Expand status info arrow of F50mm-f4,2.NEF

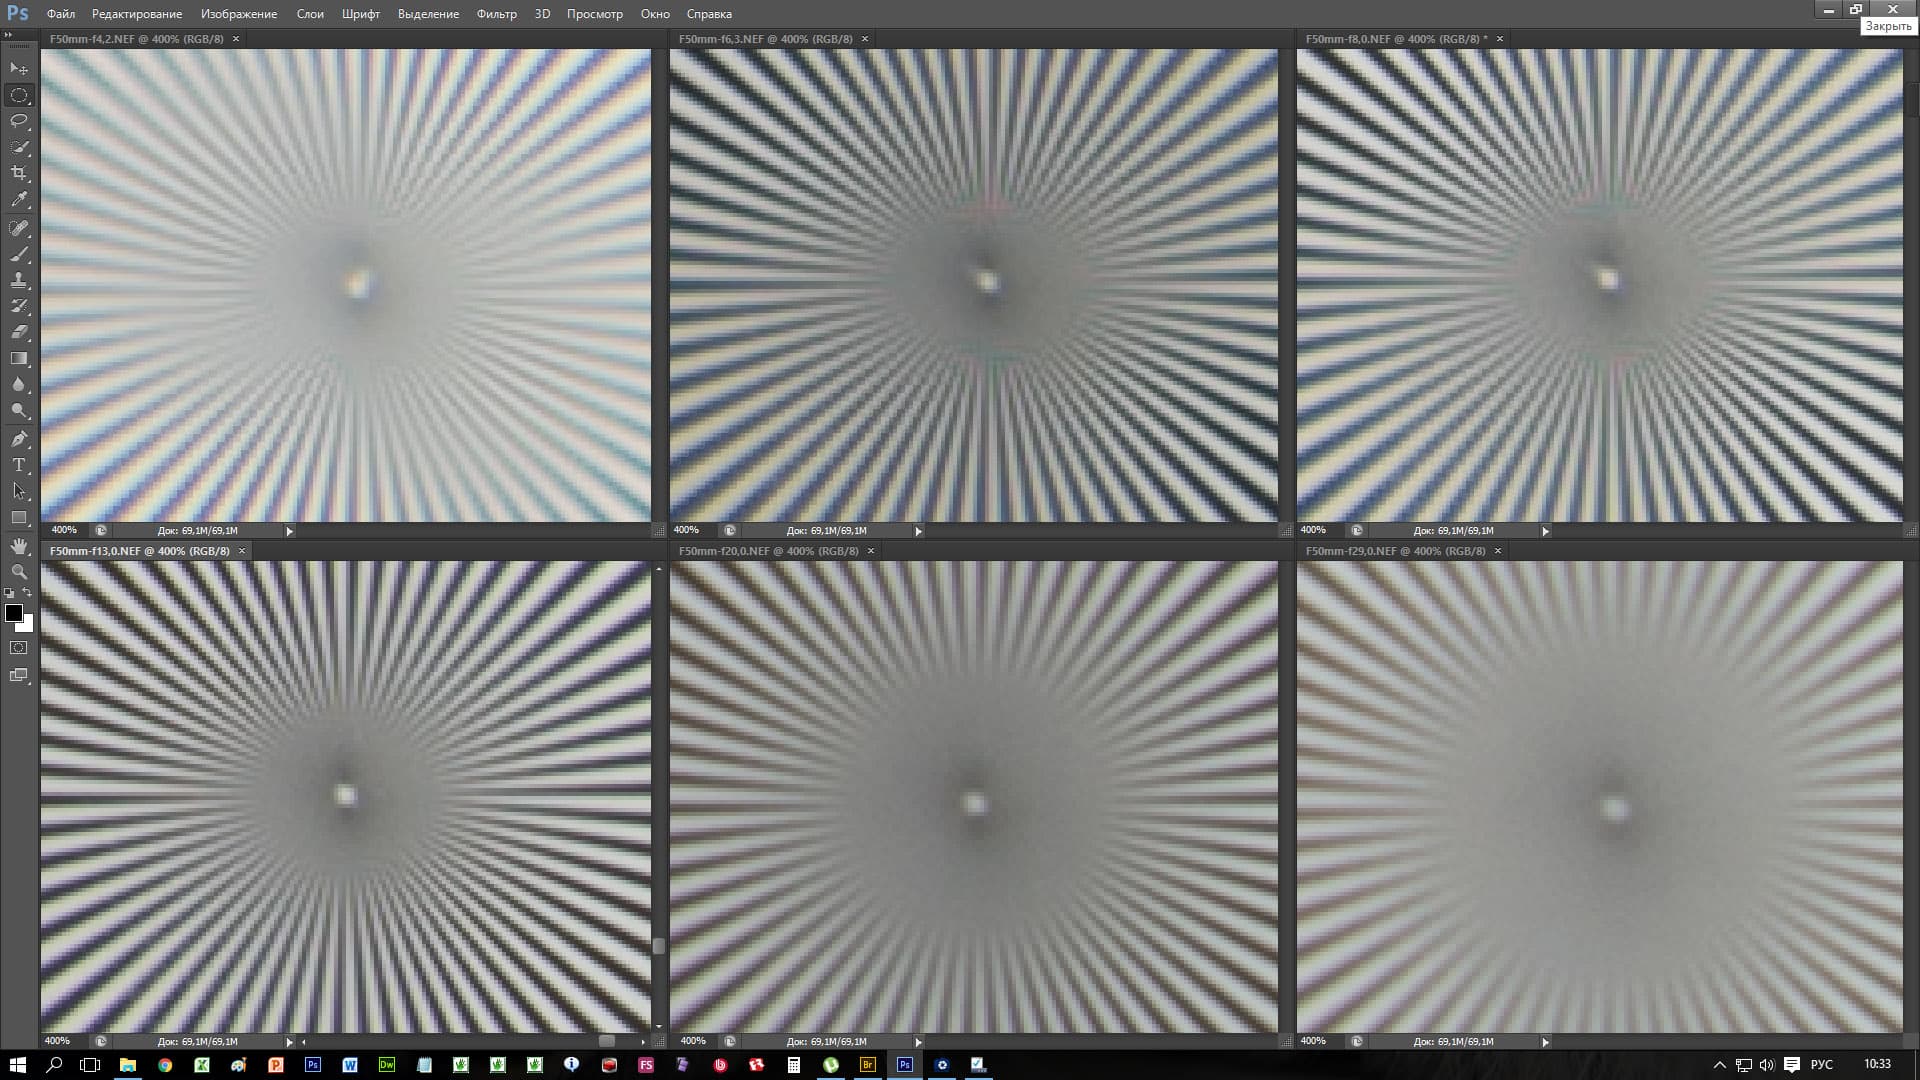pyautogui.click(x=290, y=531)
